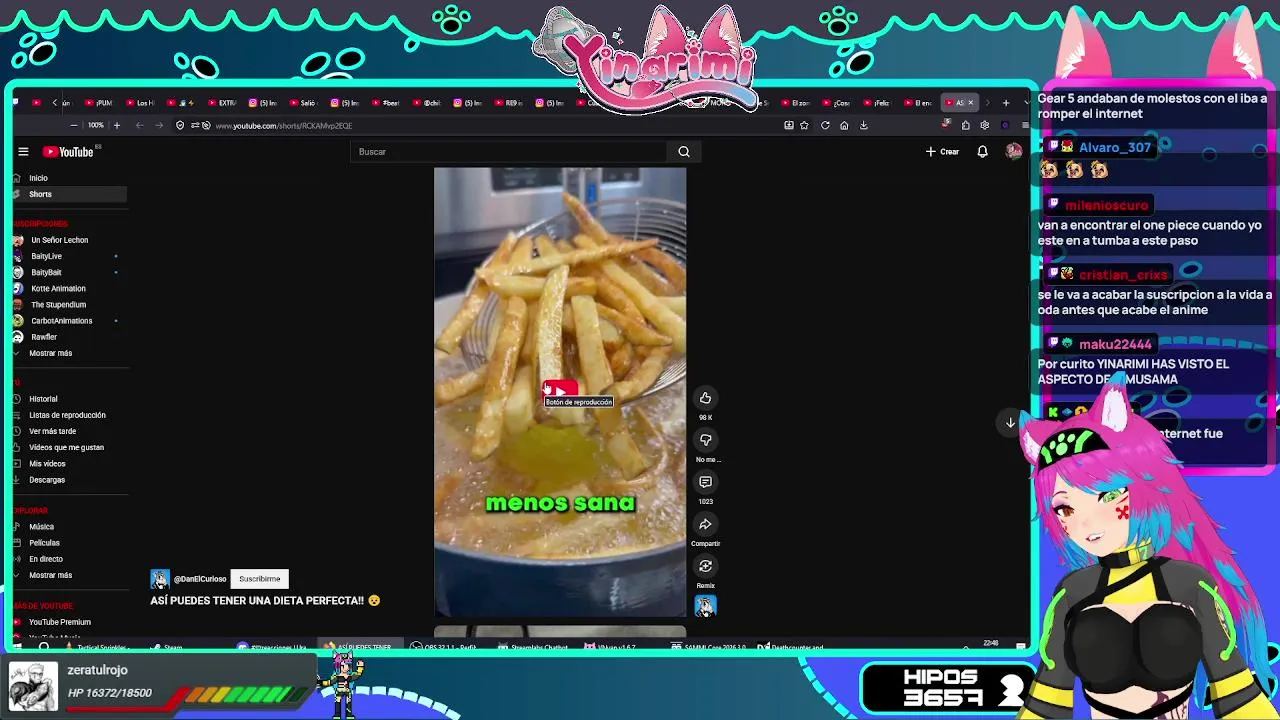Click the YouTube logo

pos(68,152)
